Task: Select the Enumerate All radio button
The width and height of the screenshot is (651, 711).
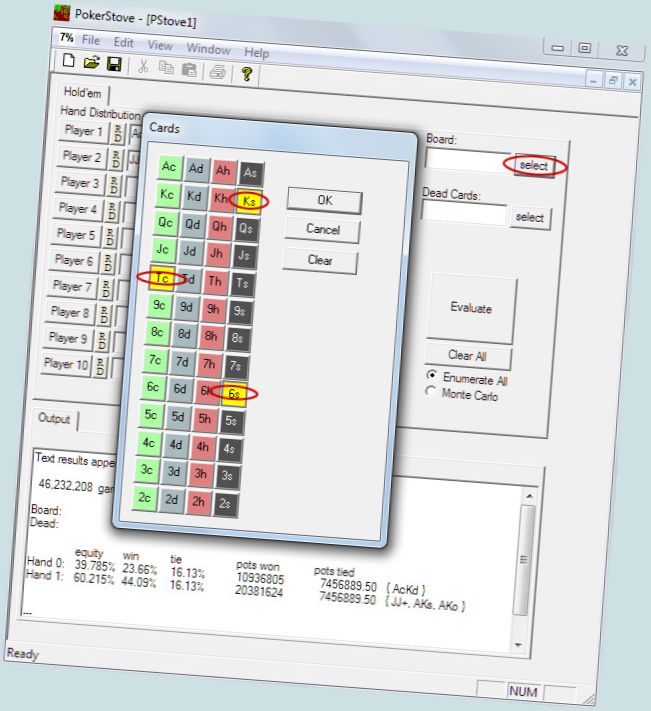Action: point(432,375)
